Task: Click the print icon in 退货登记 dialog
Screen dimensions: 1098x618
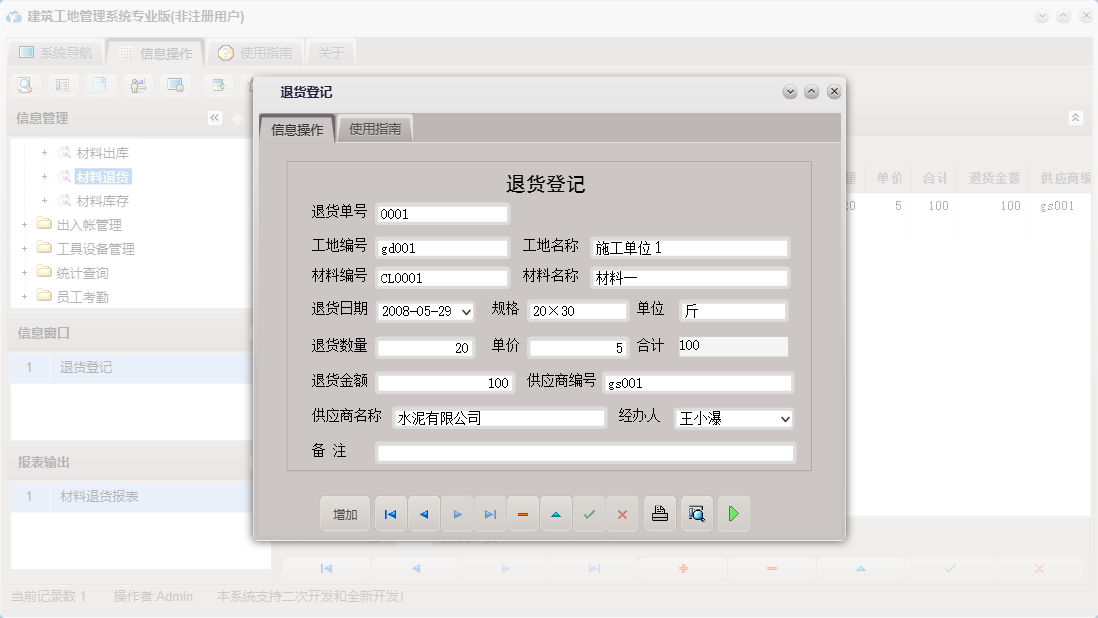Action: coord(659,513)
